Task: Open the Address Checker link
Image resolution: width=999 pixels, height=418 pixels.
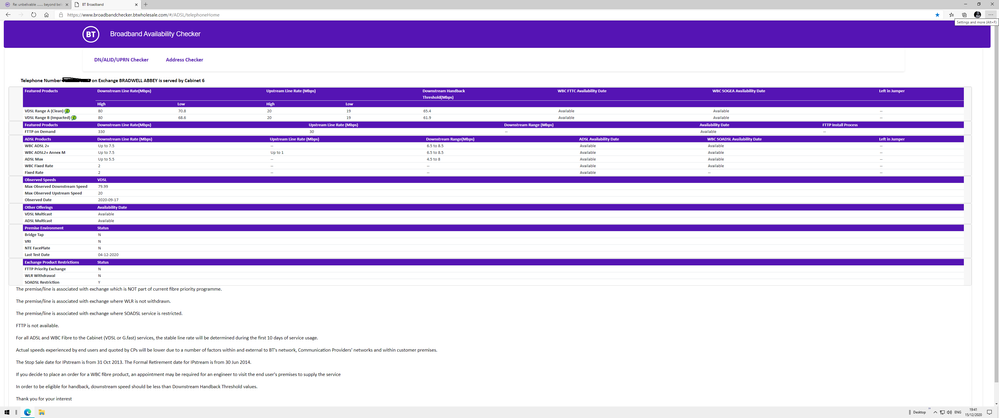Action: 184,60
